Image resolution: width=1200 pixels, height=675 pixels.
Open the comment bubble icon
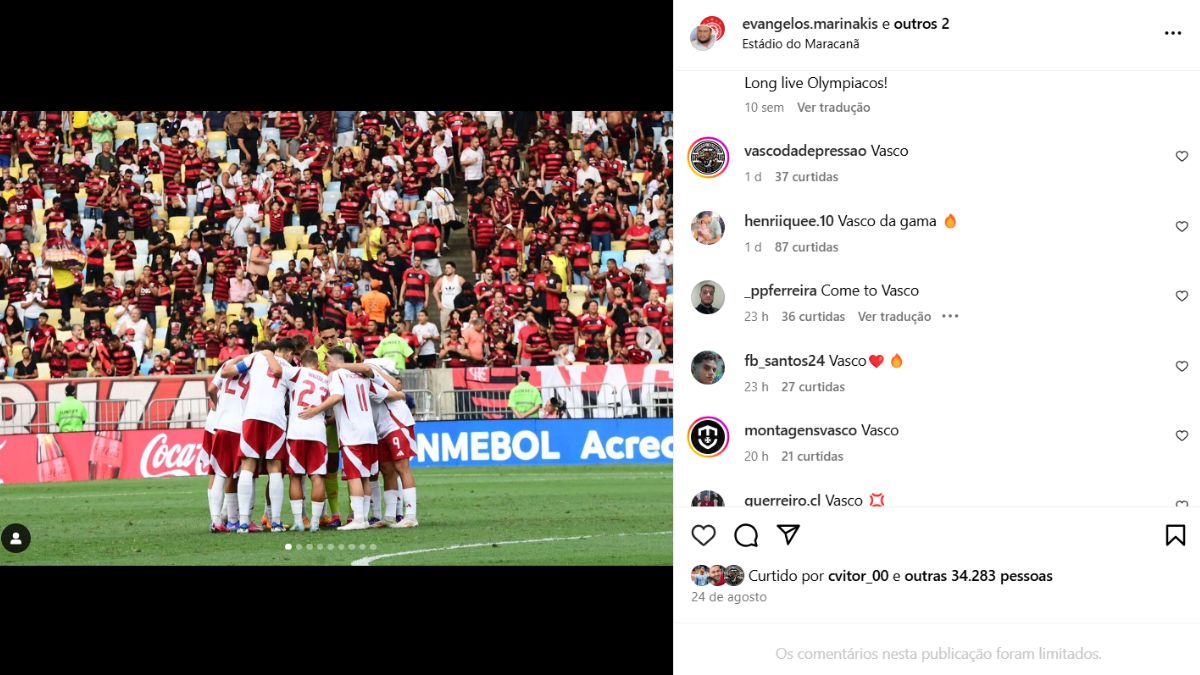(746, 535)
